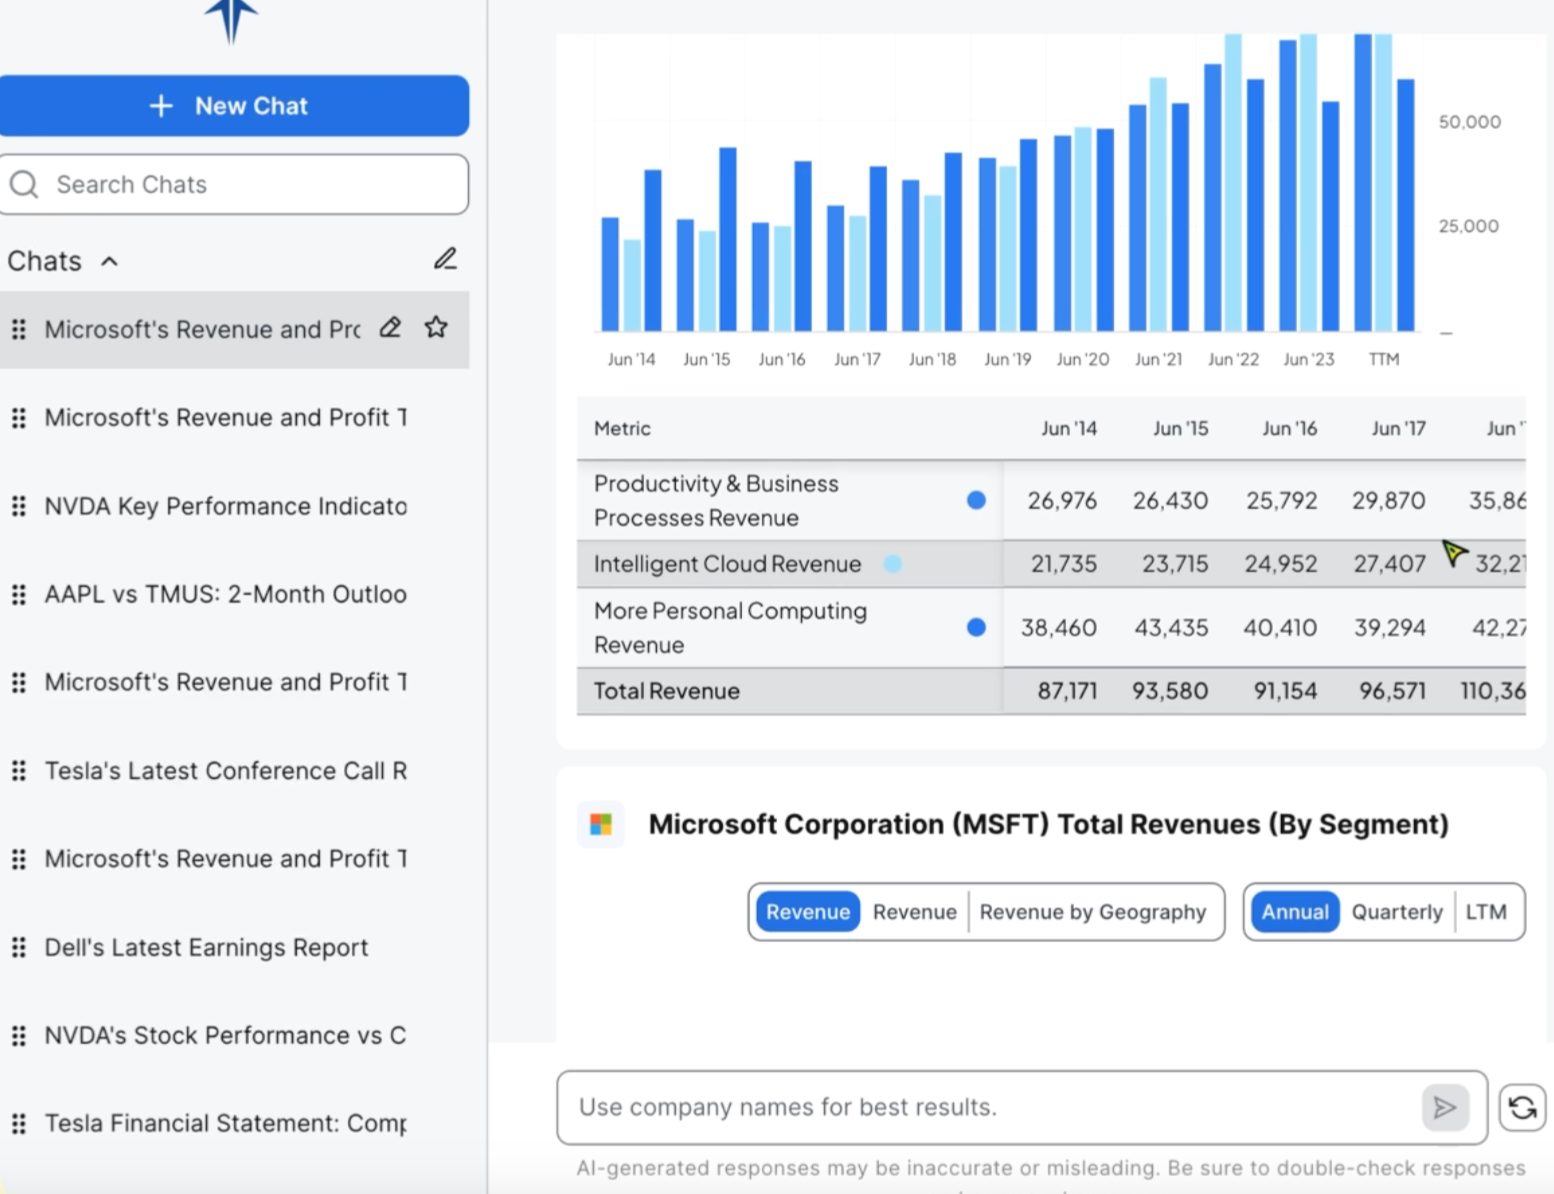Image resolution: width=1554 pixels, height=1194 pixels.
Task: Click the refresh icon beside input
Action: coord(1522,1108)
